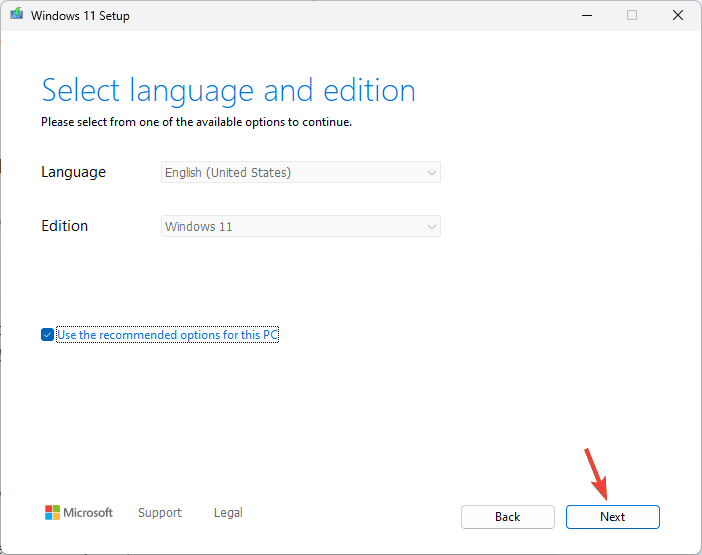
Task: Open the Support link
Action: [160, 513]
